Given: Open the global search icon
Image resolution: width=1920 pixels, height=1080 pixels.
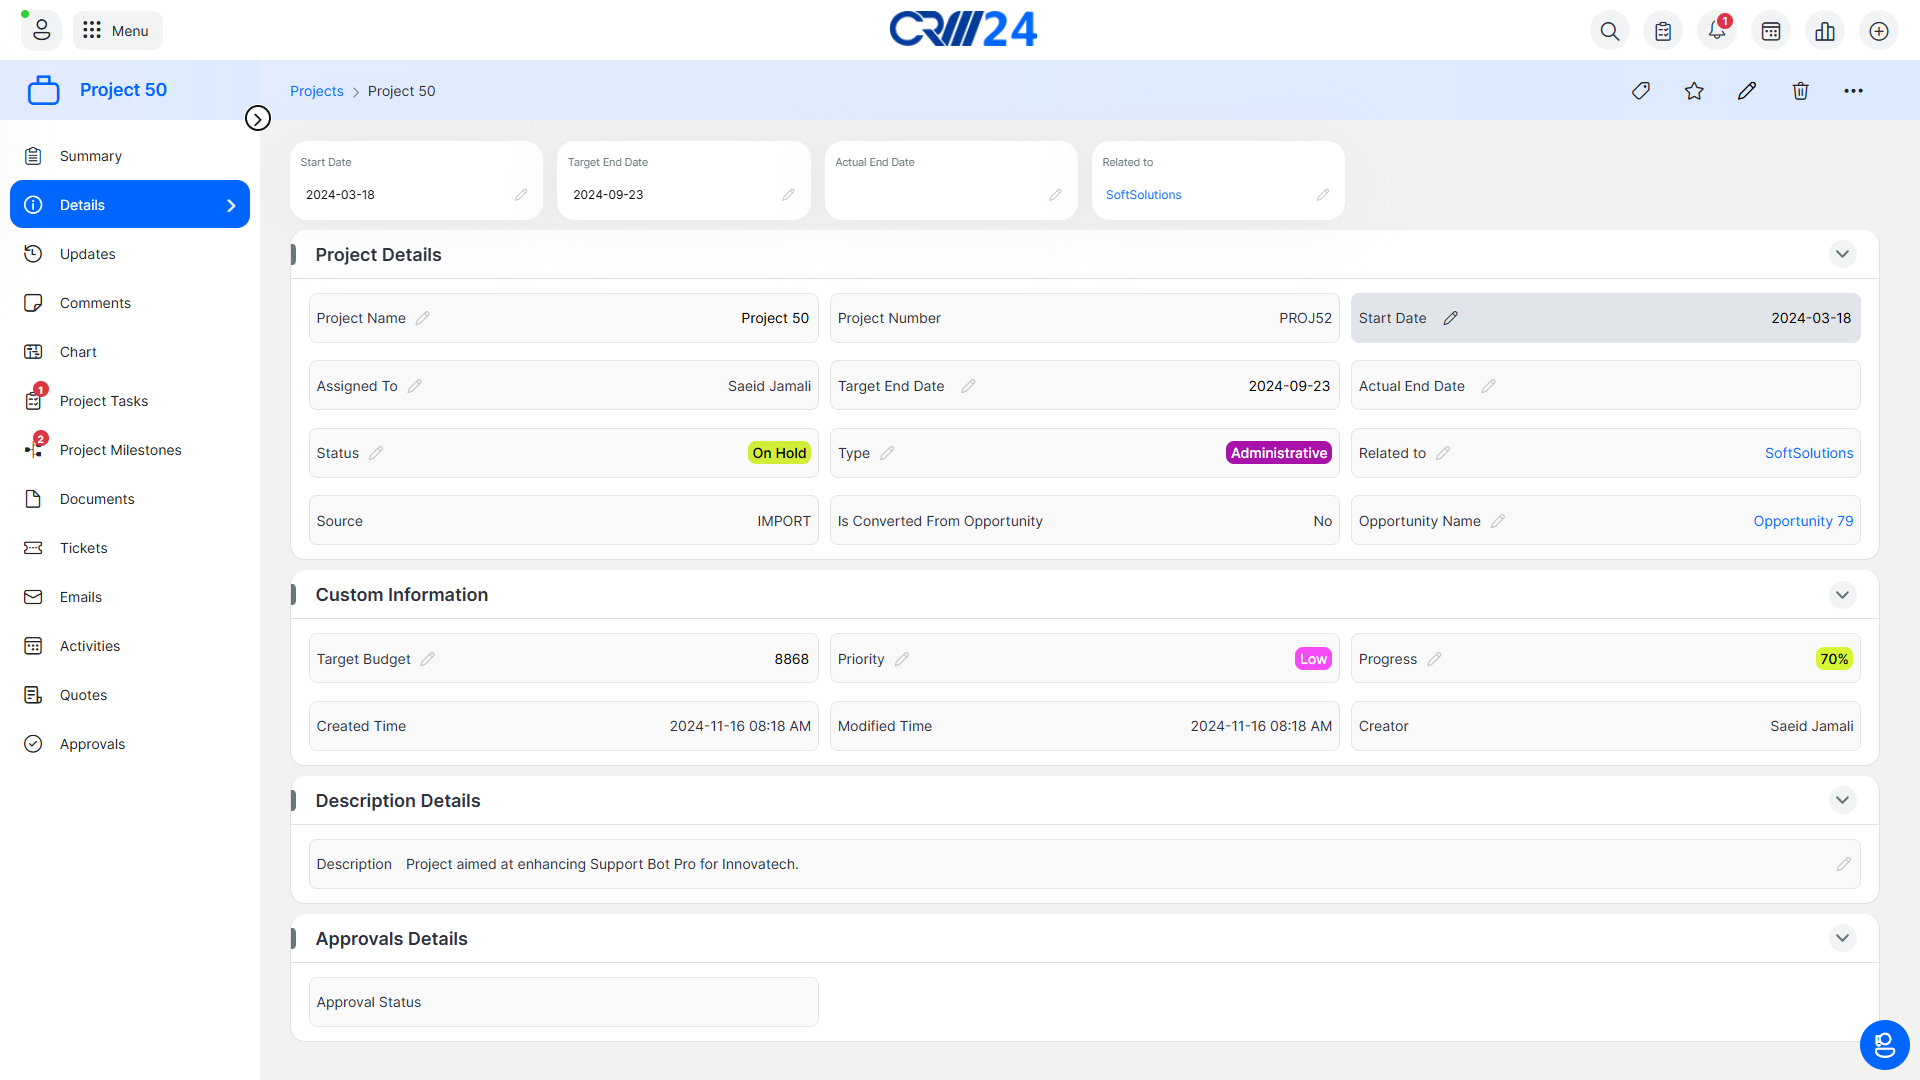Looking at the screenshot, I should coord(1609,31).
